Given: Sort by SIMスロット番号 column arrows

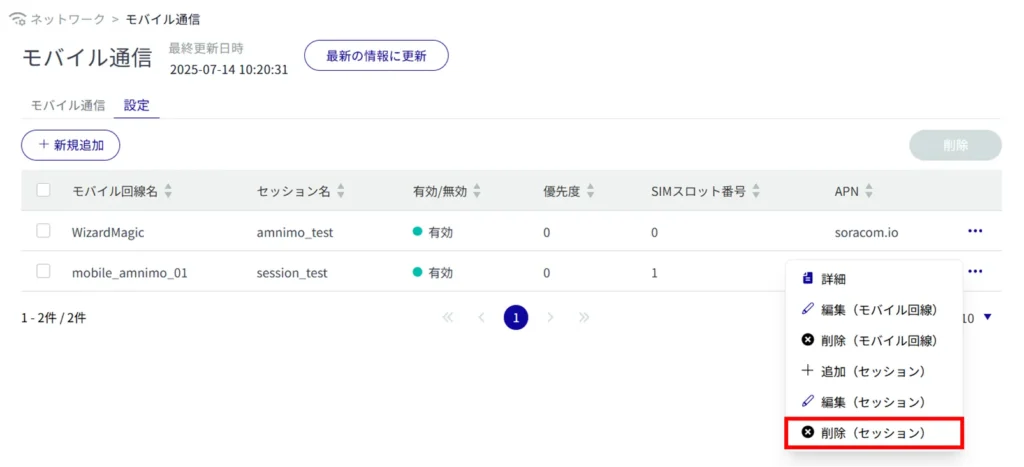Looking at the screenshot, I should click(756, 191).
